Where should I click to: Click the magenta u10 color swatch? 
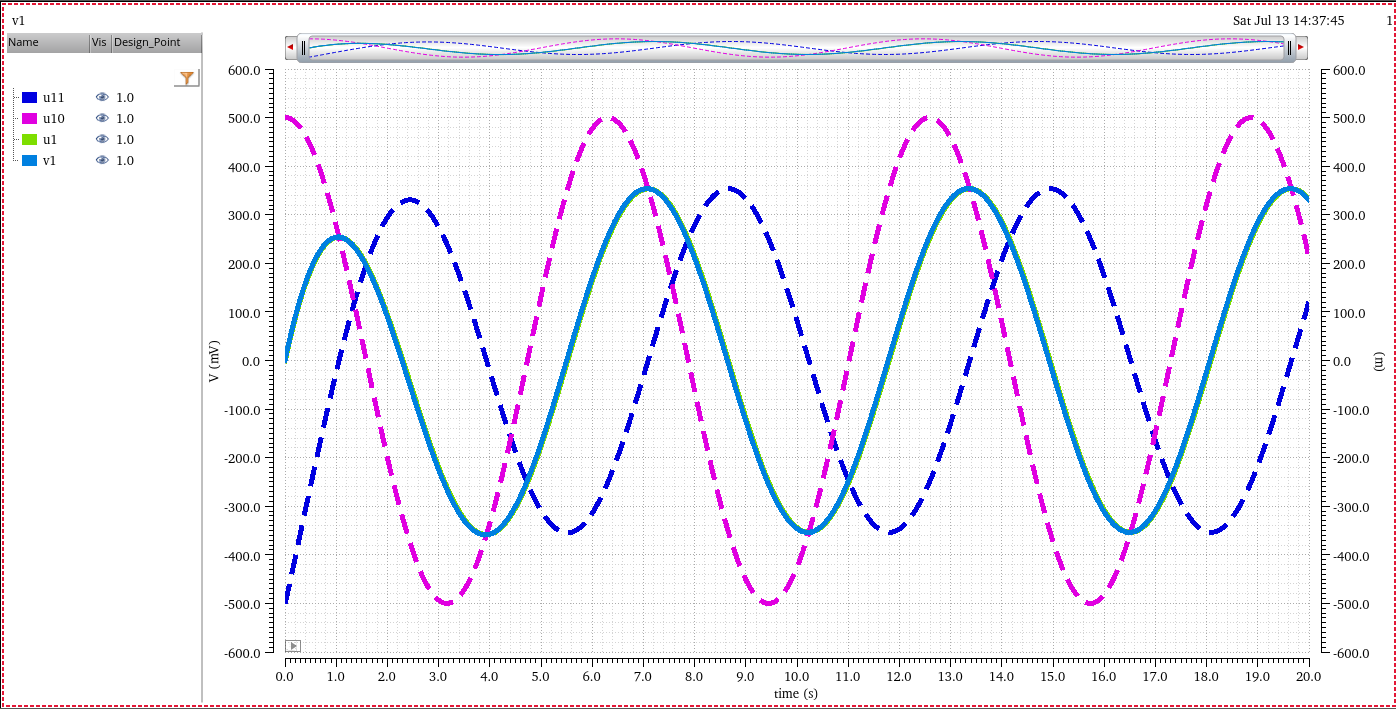(x=29, y=118)
